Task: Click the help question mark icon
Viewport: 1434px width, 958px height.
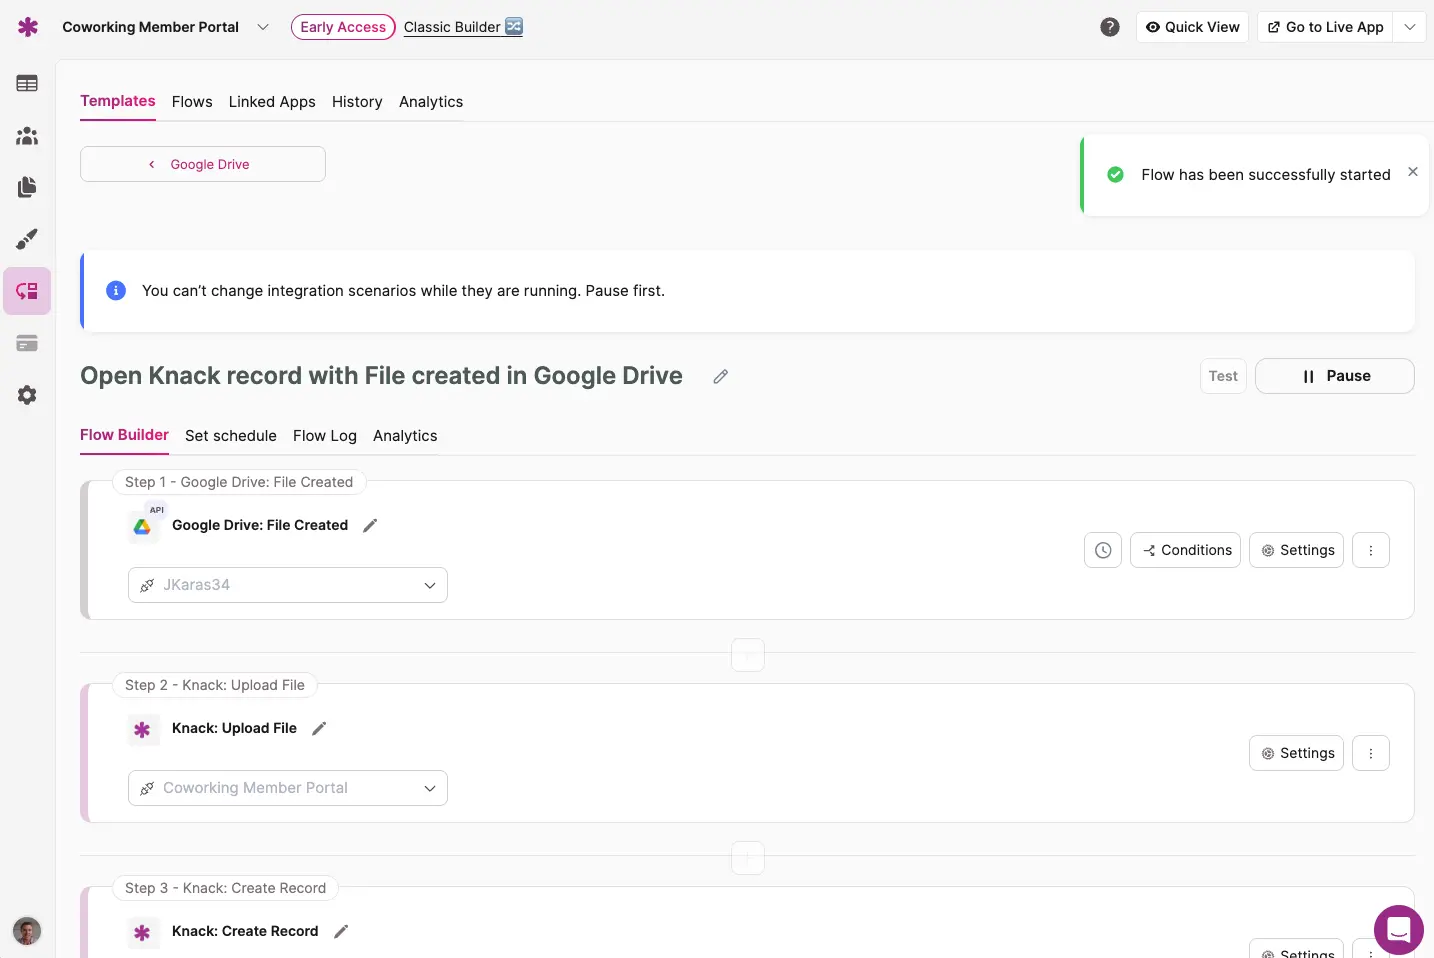Action: (x=1109, y=27)
